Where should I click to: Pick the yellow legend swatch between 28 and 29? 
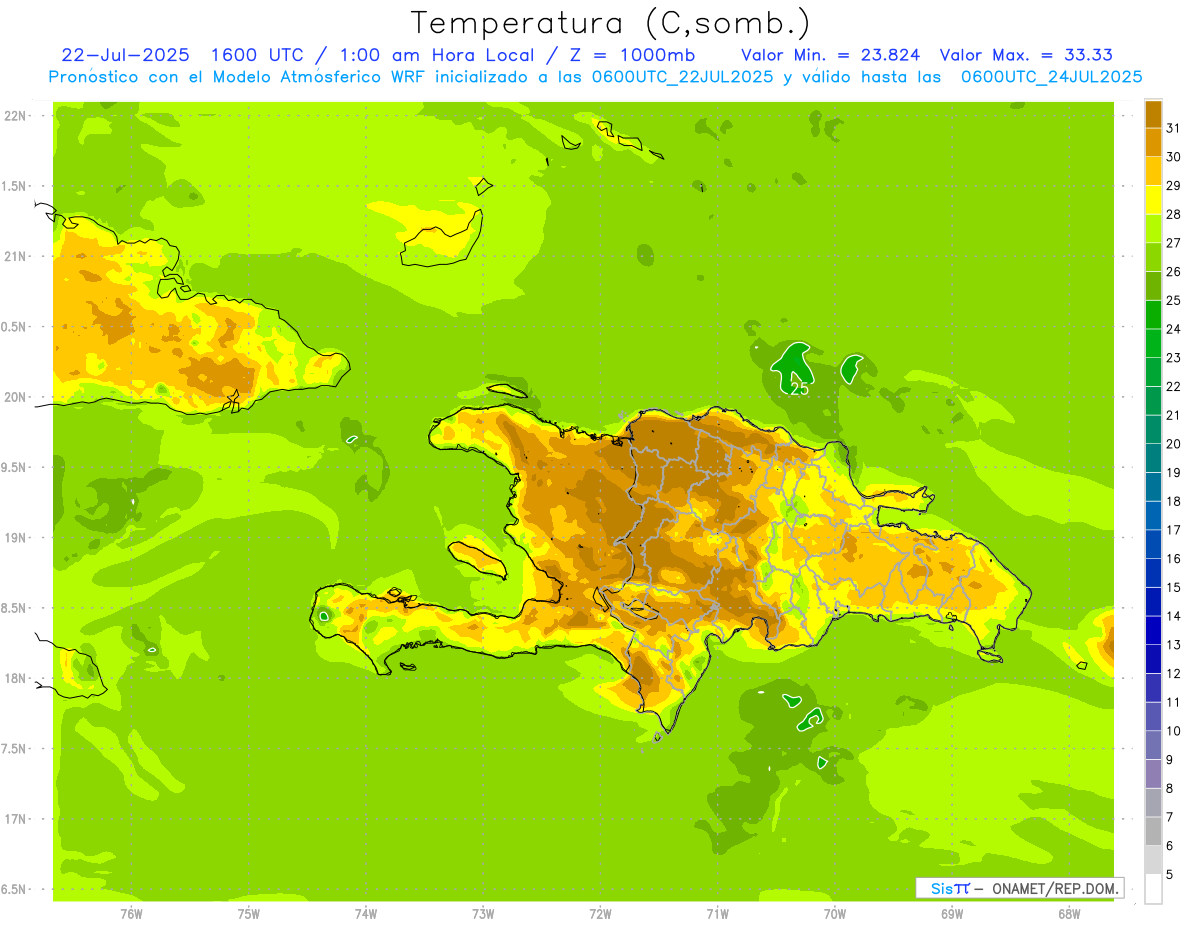[1153, 199]
